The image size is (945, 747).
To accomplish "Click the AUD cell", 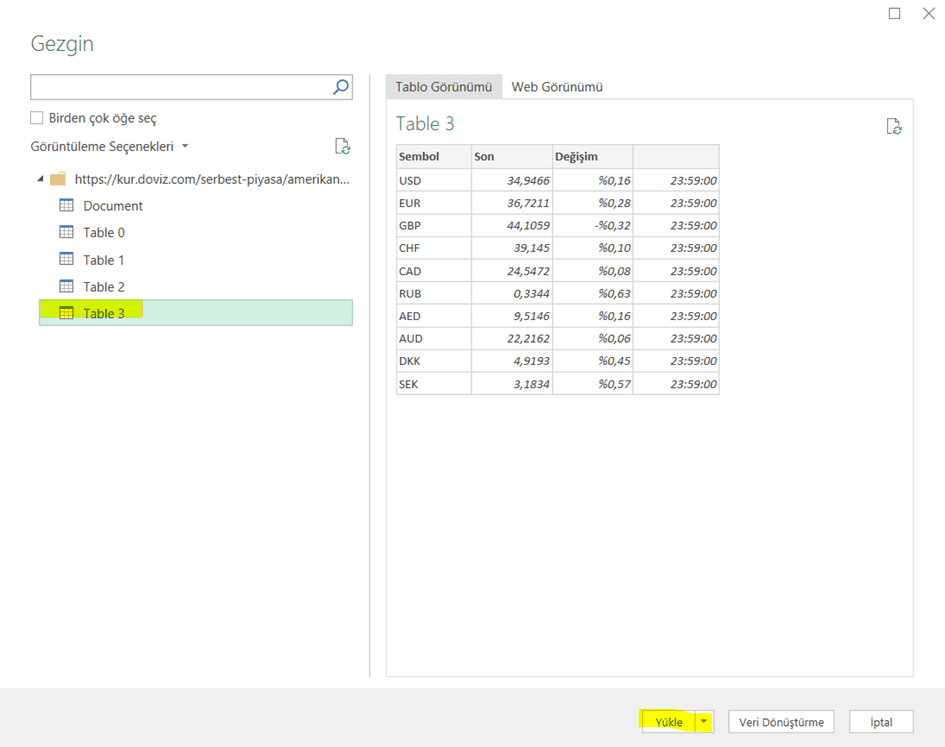I will click(434, 339).
